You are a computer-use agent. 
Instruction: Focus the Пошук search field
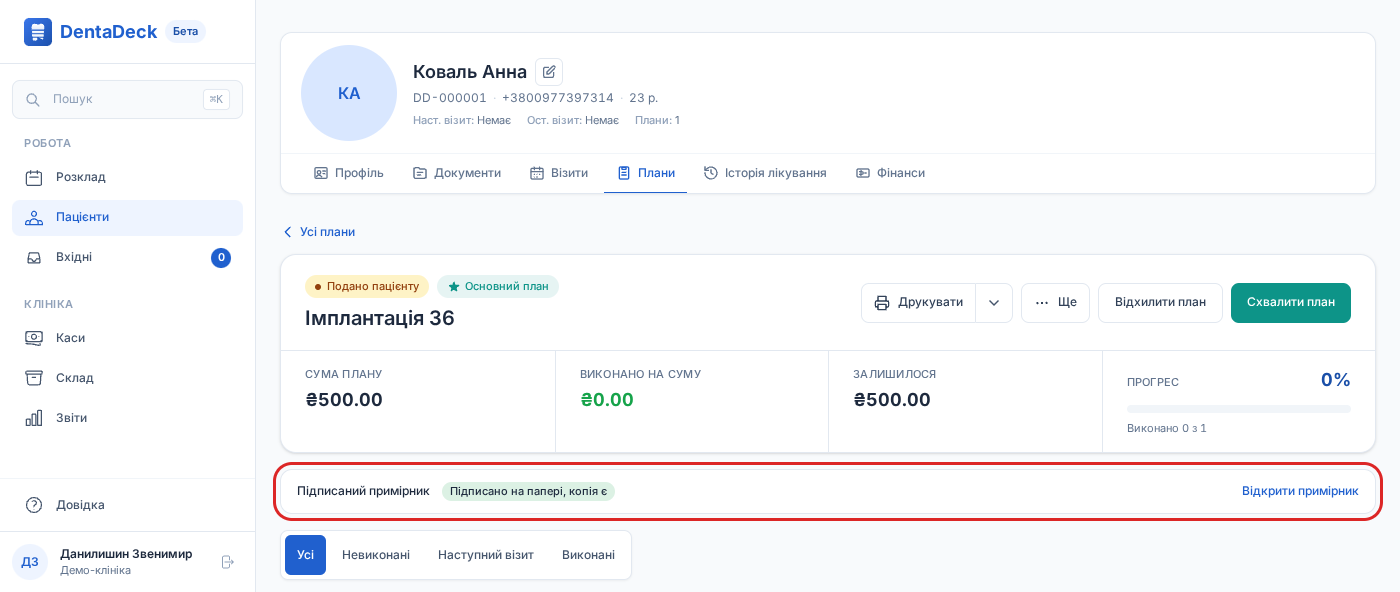(x=127, y=100)
